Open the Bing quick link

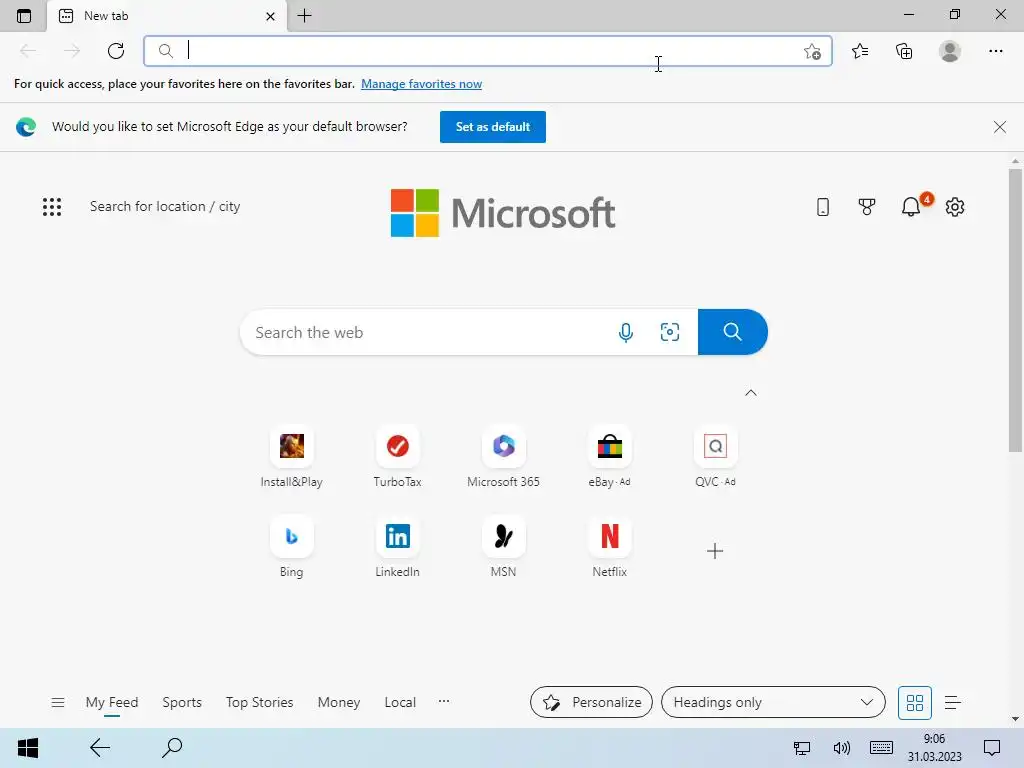point(291,547)
